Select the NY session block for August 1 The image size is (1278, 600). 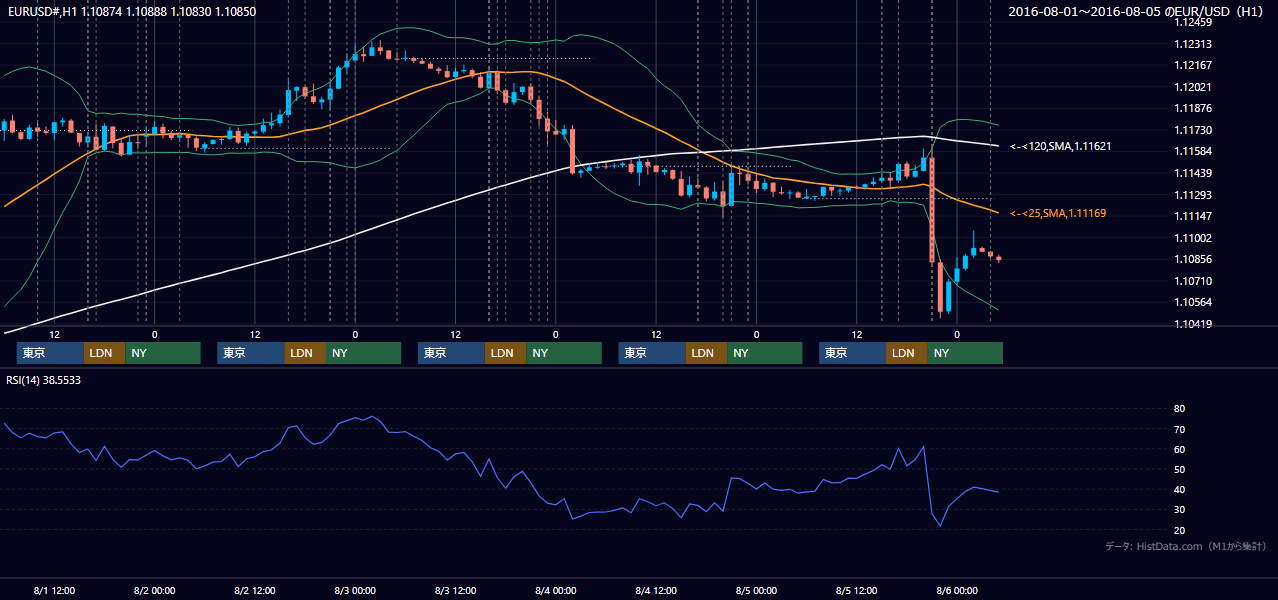(x=163, y=353)
